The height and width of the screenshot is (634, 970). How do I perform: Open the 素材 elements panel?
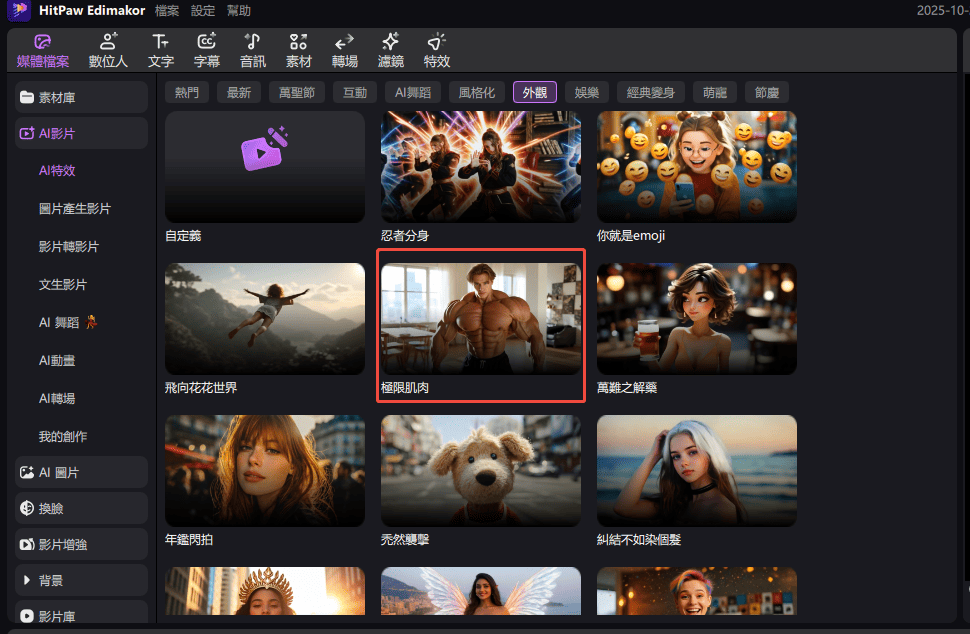point(298,49)
